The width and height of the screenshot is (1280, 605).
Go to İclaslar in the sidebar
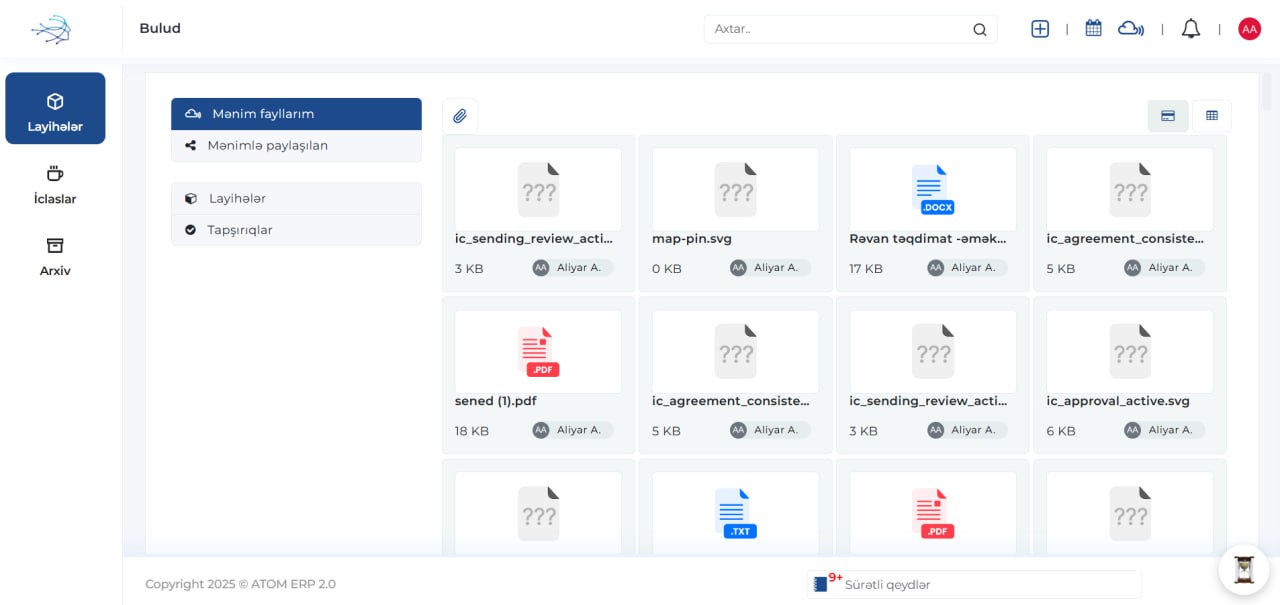point(55,185)
